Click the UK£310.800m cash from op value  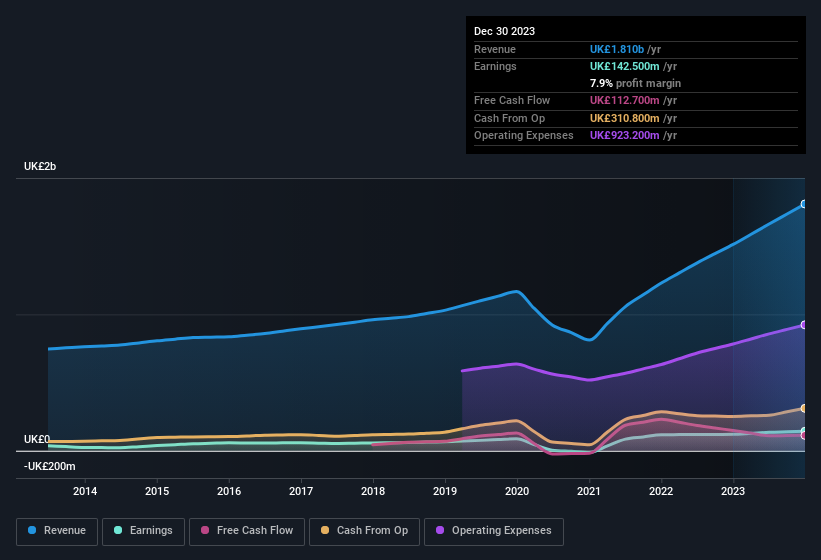pos(624,118)
